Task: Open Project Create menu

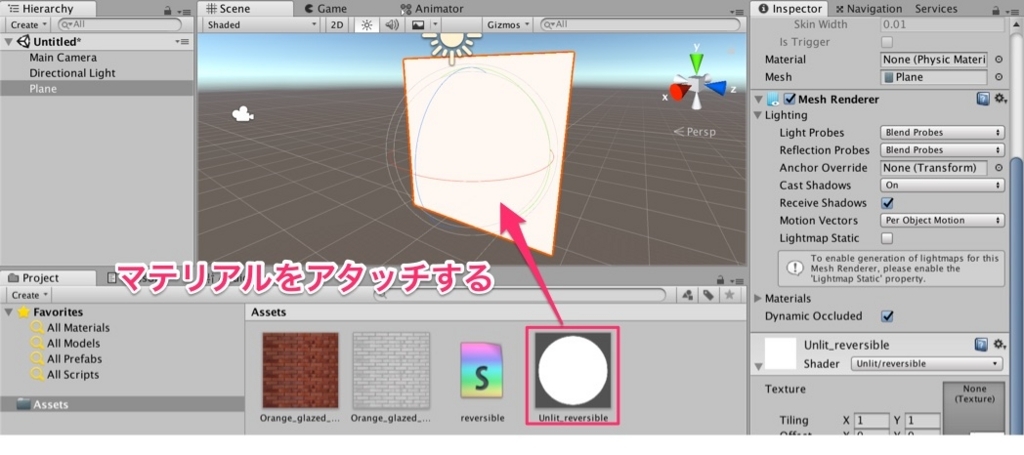Action: pyautogui.click(x=29, y=295)
